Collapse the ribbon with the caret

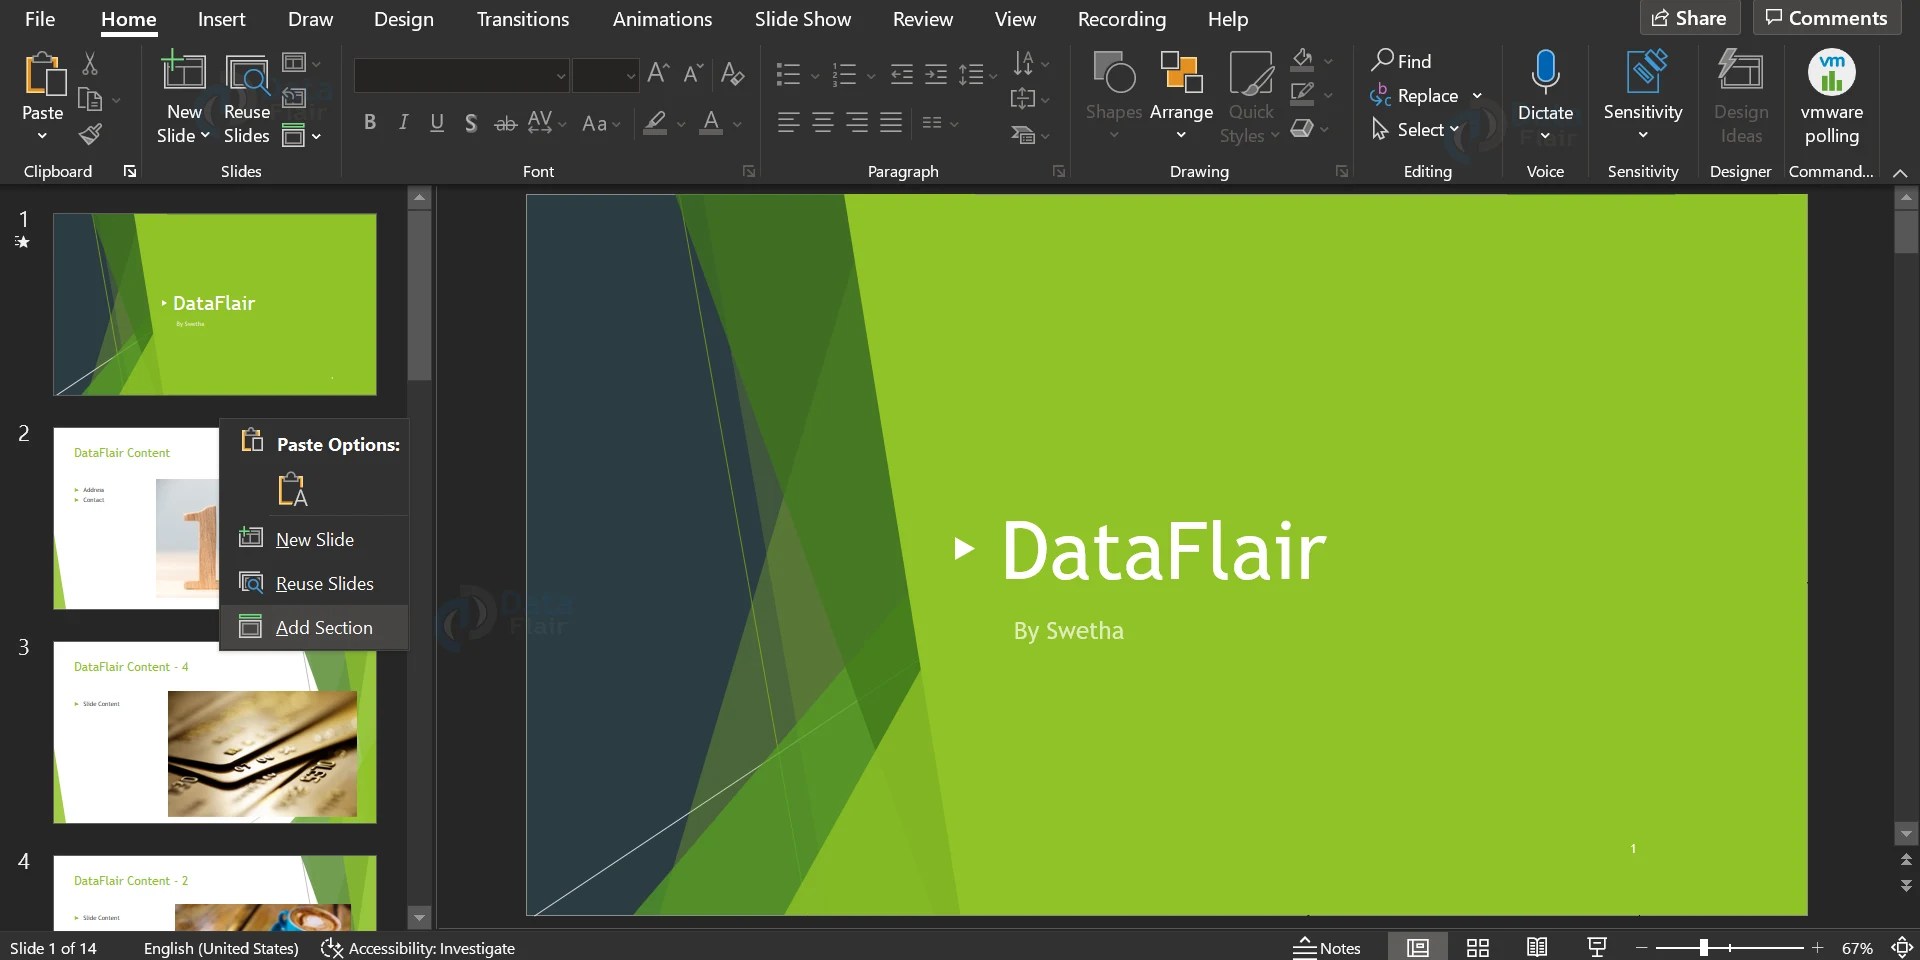point(1900,172)
